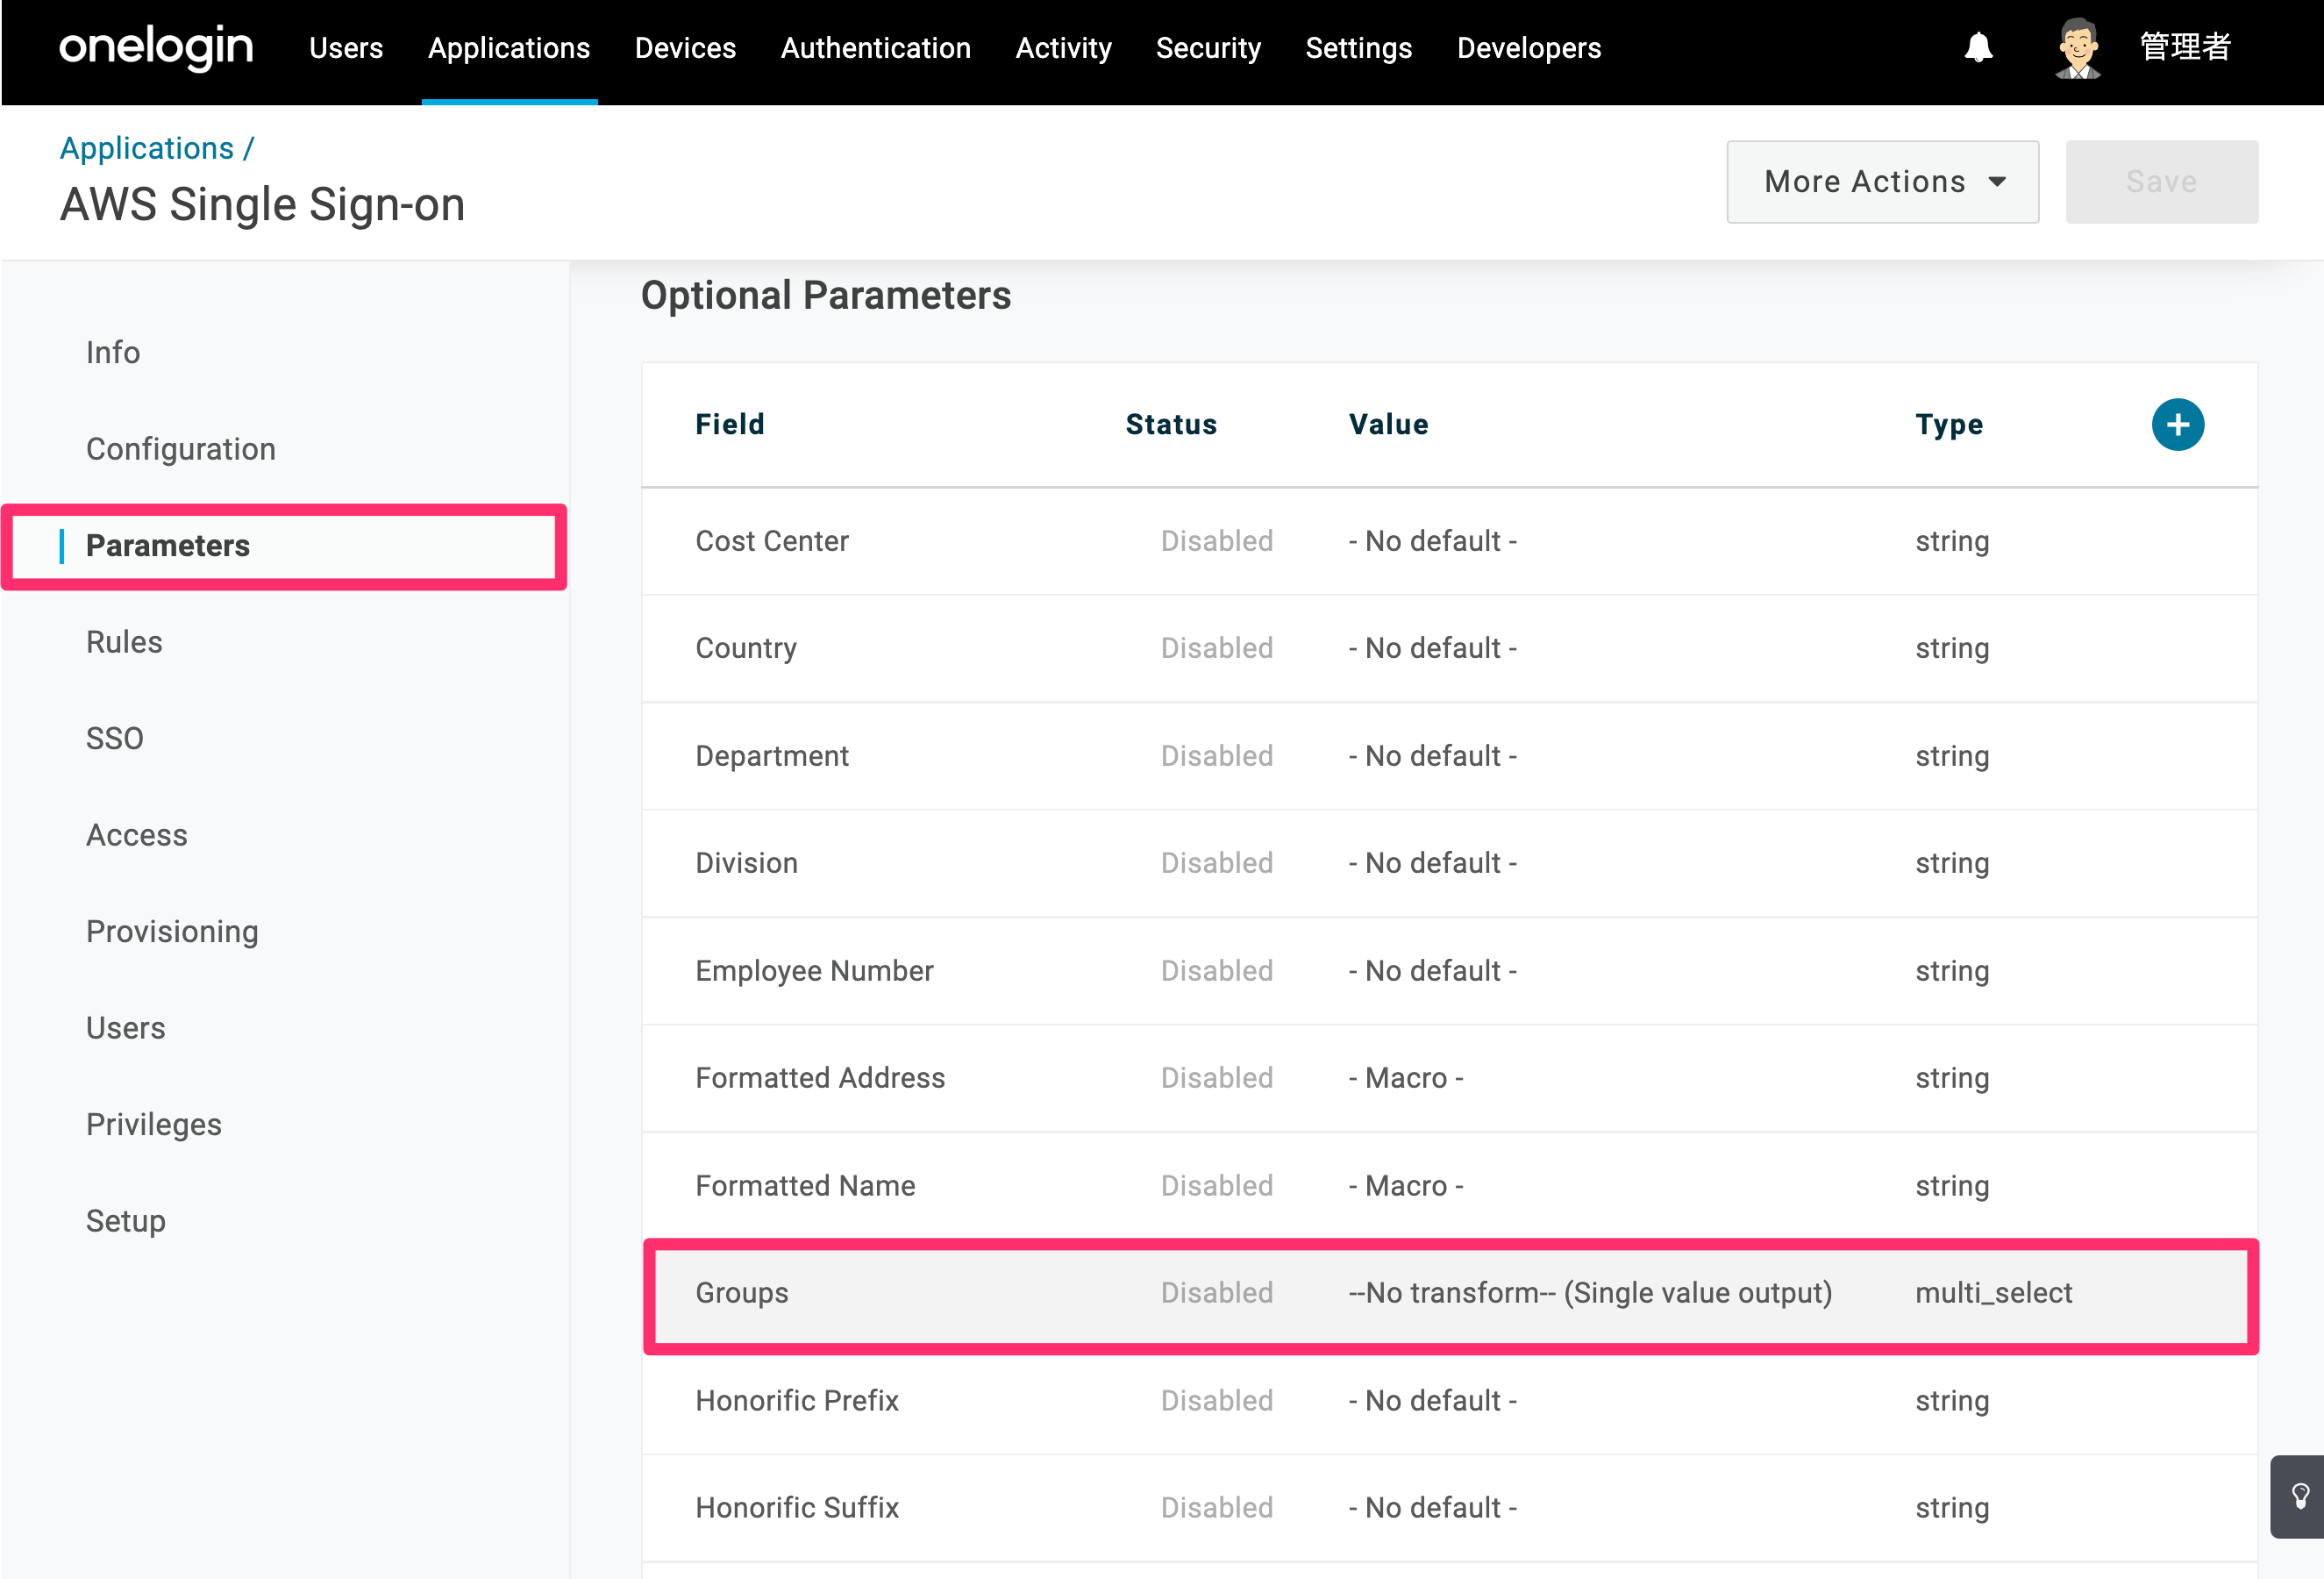Add a new parameter with plus icon
The image size is (2324, 1579).
click(2177, 424)
